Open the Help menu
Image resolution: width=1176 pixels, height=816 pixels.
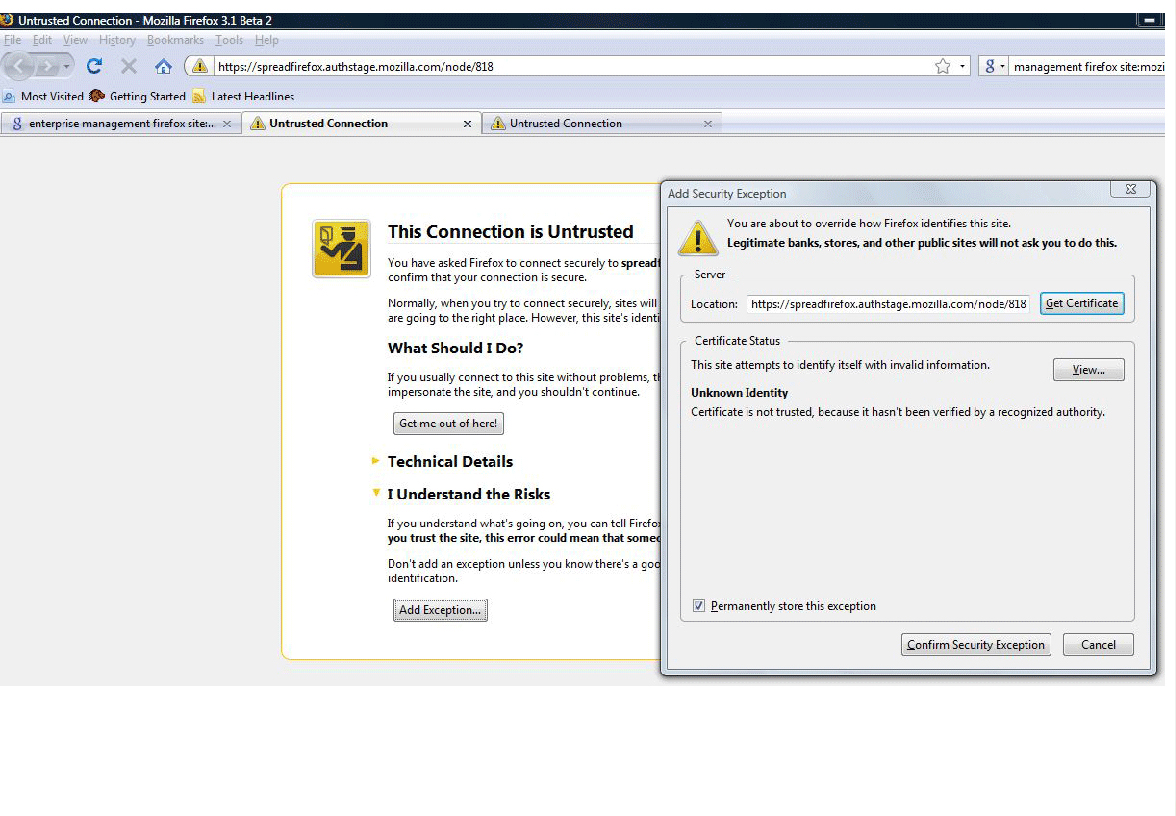pos(266,40)
